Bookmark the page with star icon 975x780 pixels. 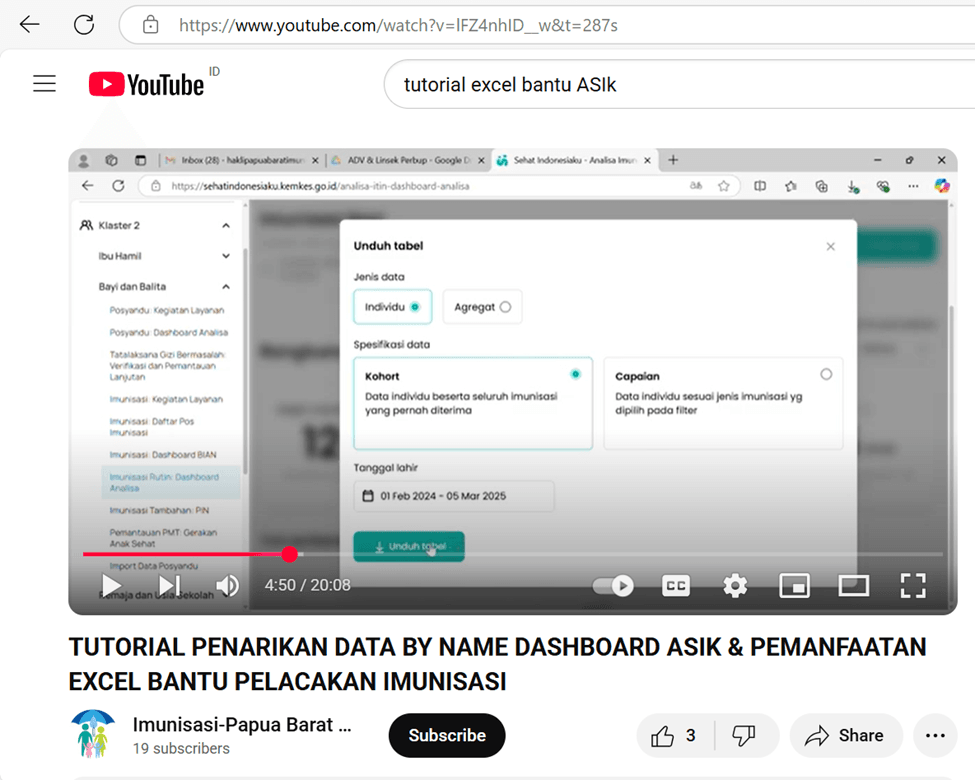coord(723,186)
